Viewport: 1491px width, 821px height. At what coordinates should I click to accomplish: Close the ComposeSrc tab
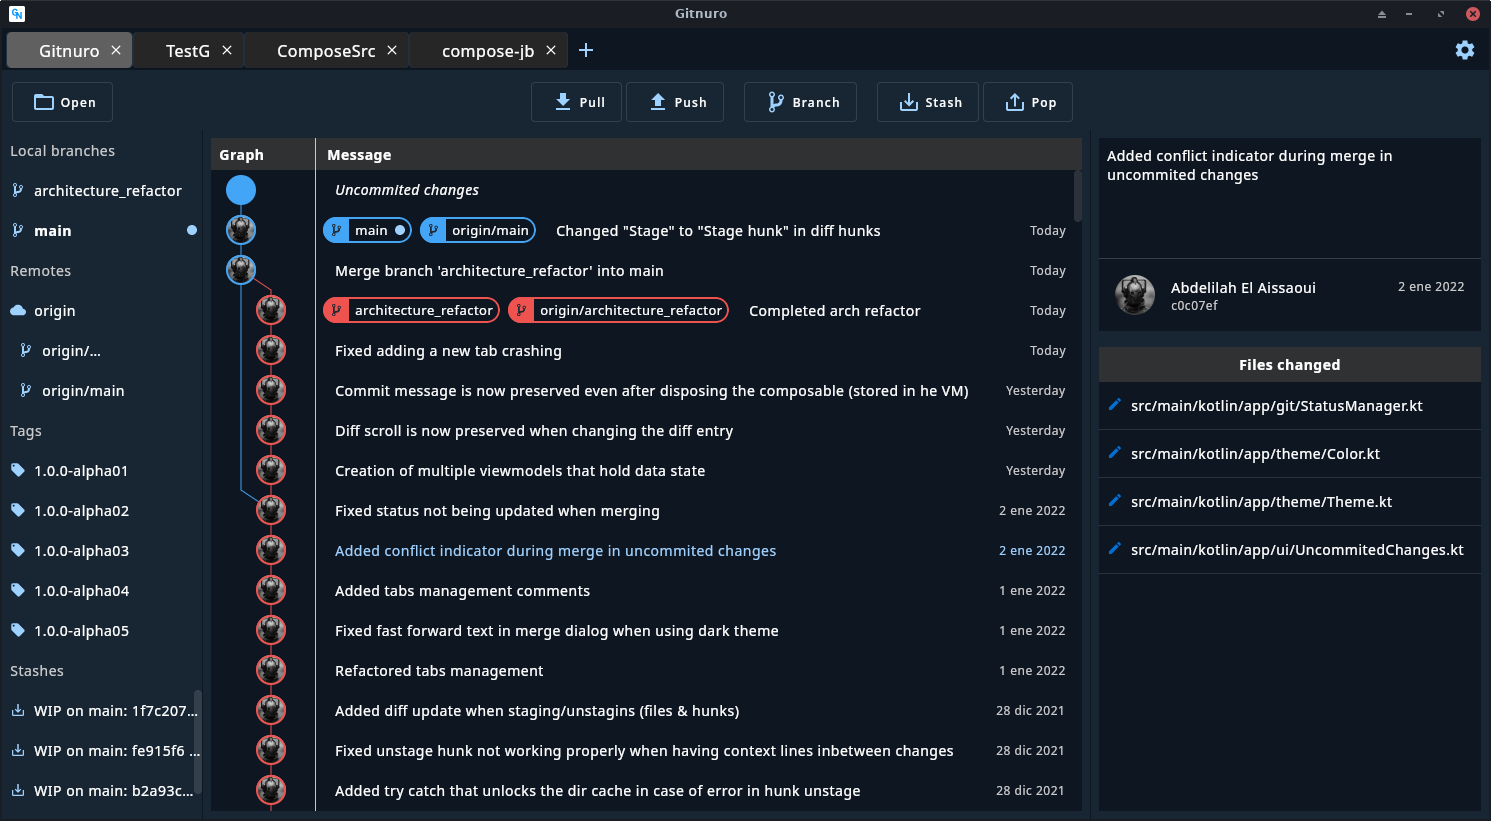[x=392, y=50]
